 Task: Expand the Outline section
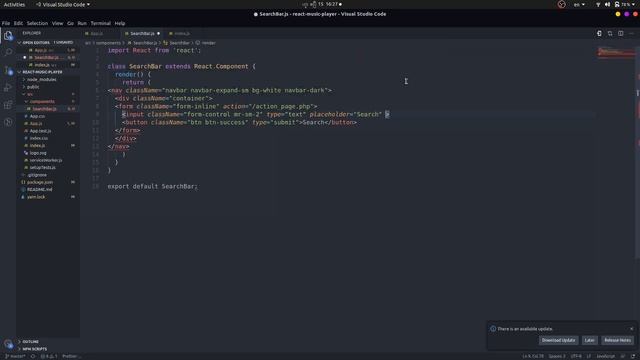(30, 342)
